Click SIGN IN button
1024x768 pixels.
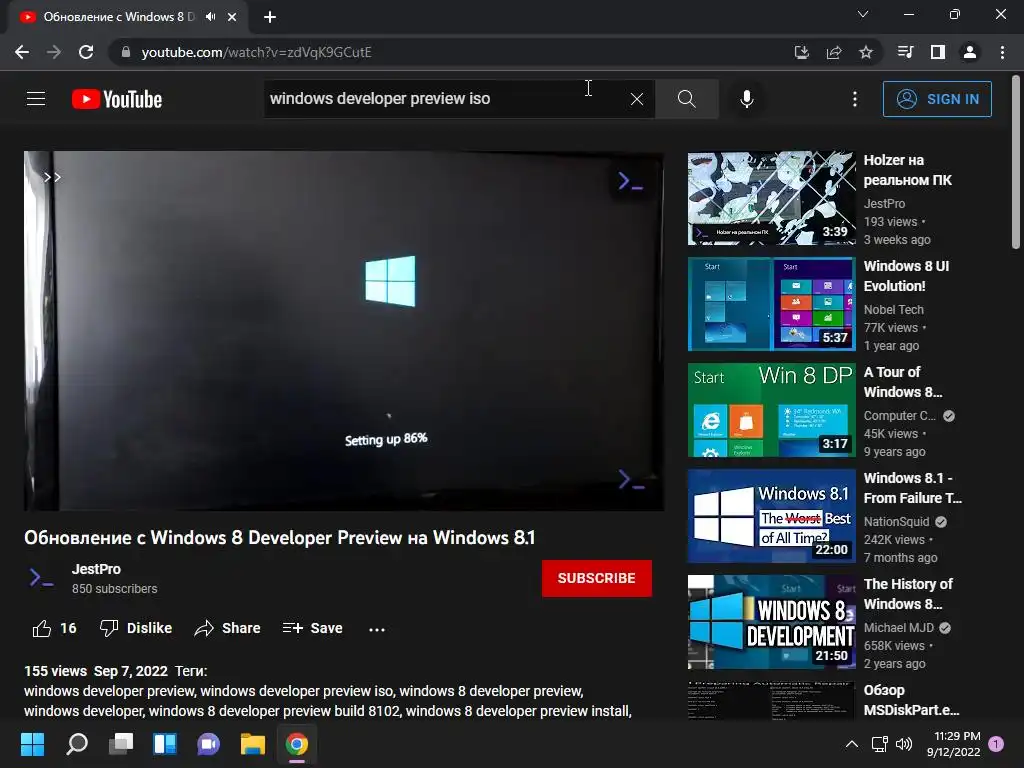[x=937, y=99]
